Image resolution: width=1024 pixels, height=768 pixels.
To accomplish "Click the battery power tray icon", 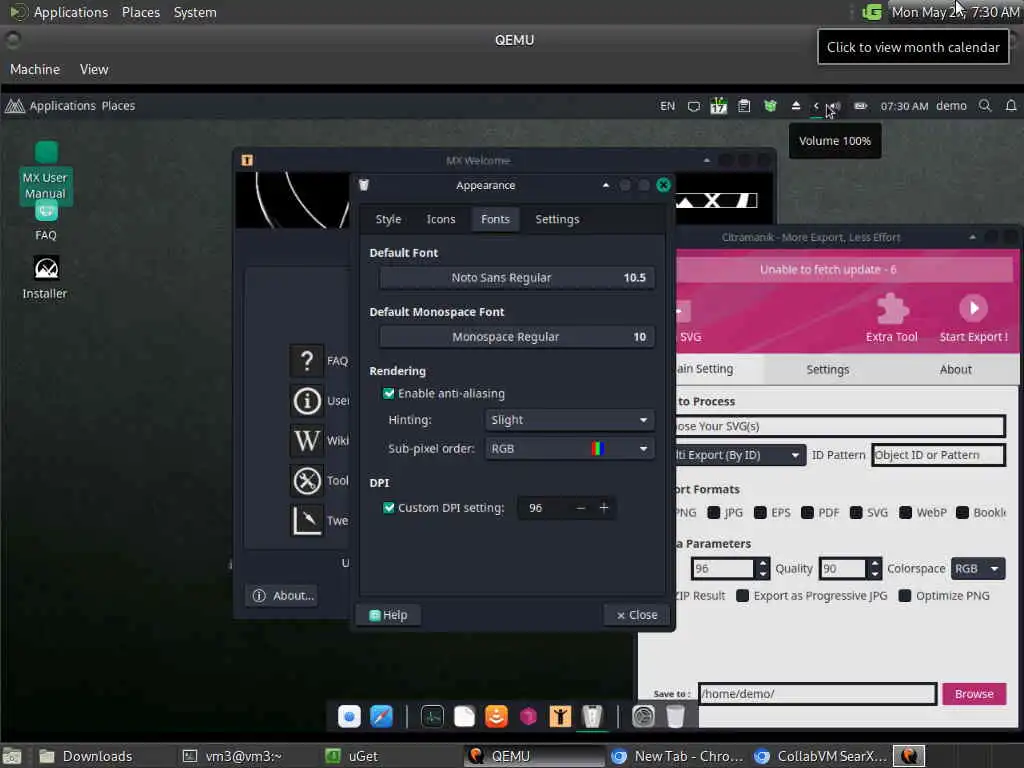I will coord(861,106).
